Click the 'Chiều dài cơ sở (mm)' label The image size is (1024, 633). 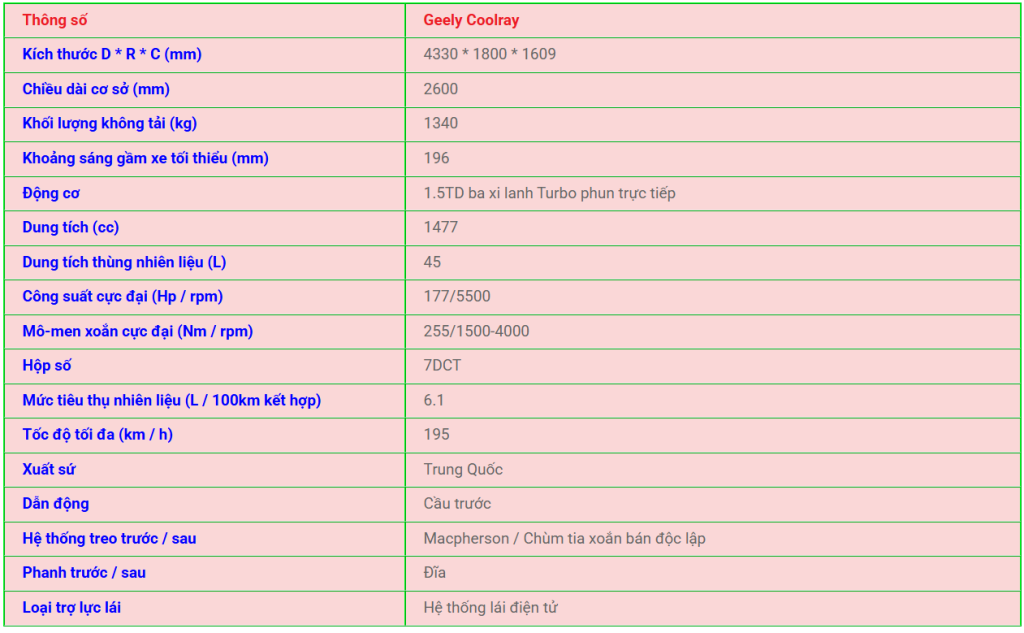(96, 89)
